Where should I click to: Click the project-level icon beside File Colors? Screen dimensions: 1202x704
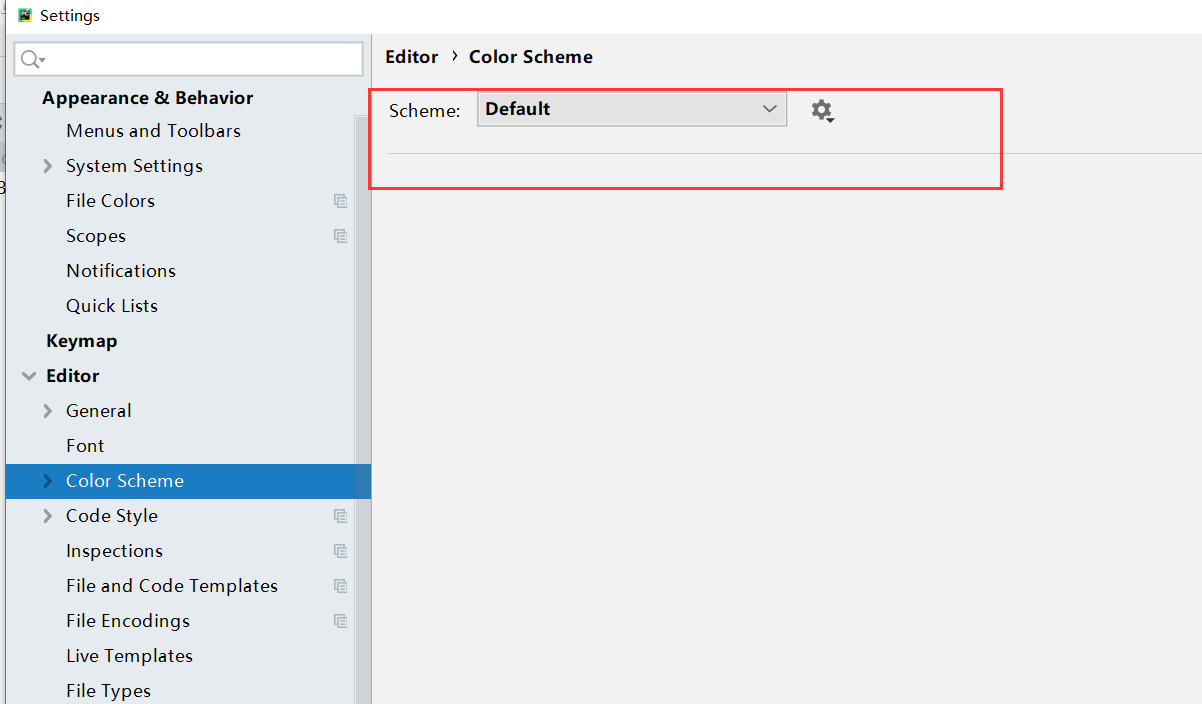click(340, 201)
